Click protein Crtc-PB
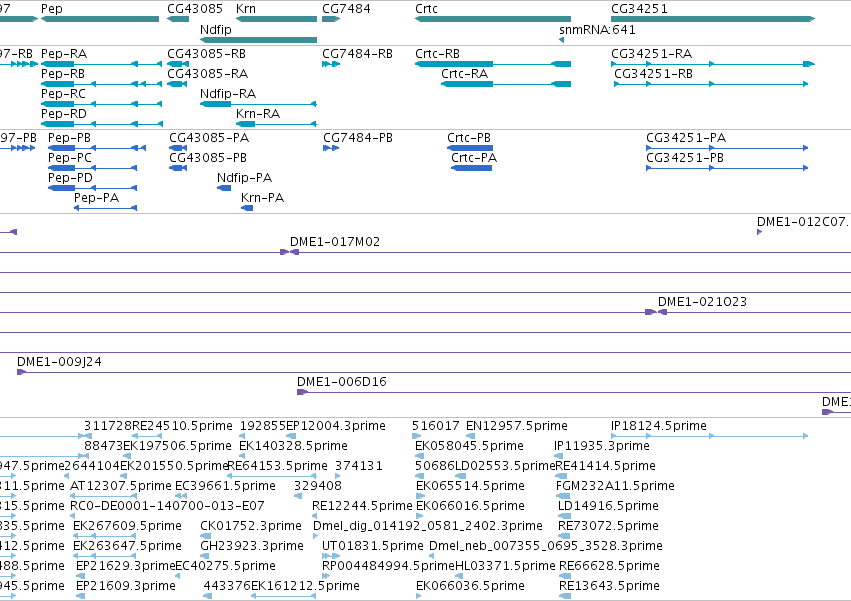 470,148
